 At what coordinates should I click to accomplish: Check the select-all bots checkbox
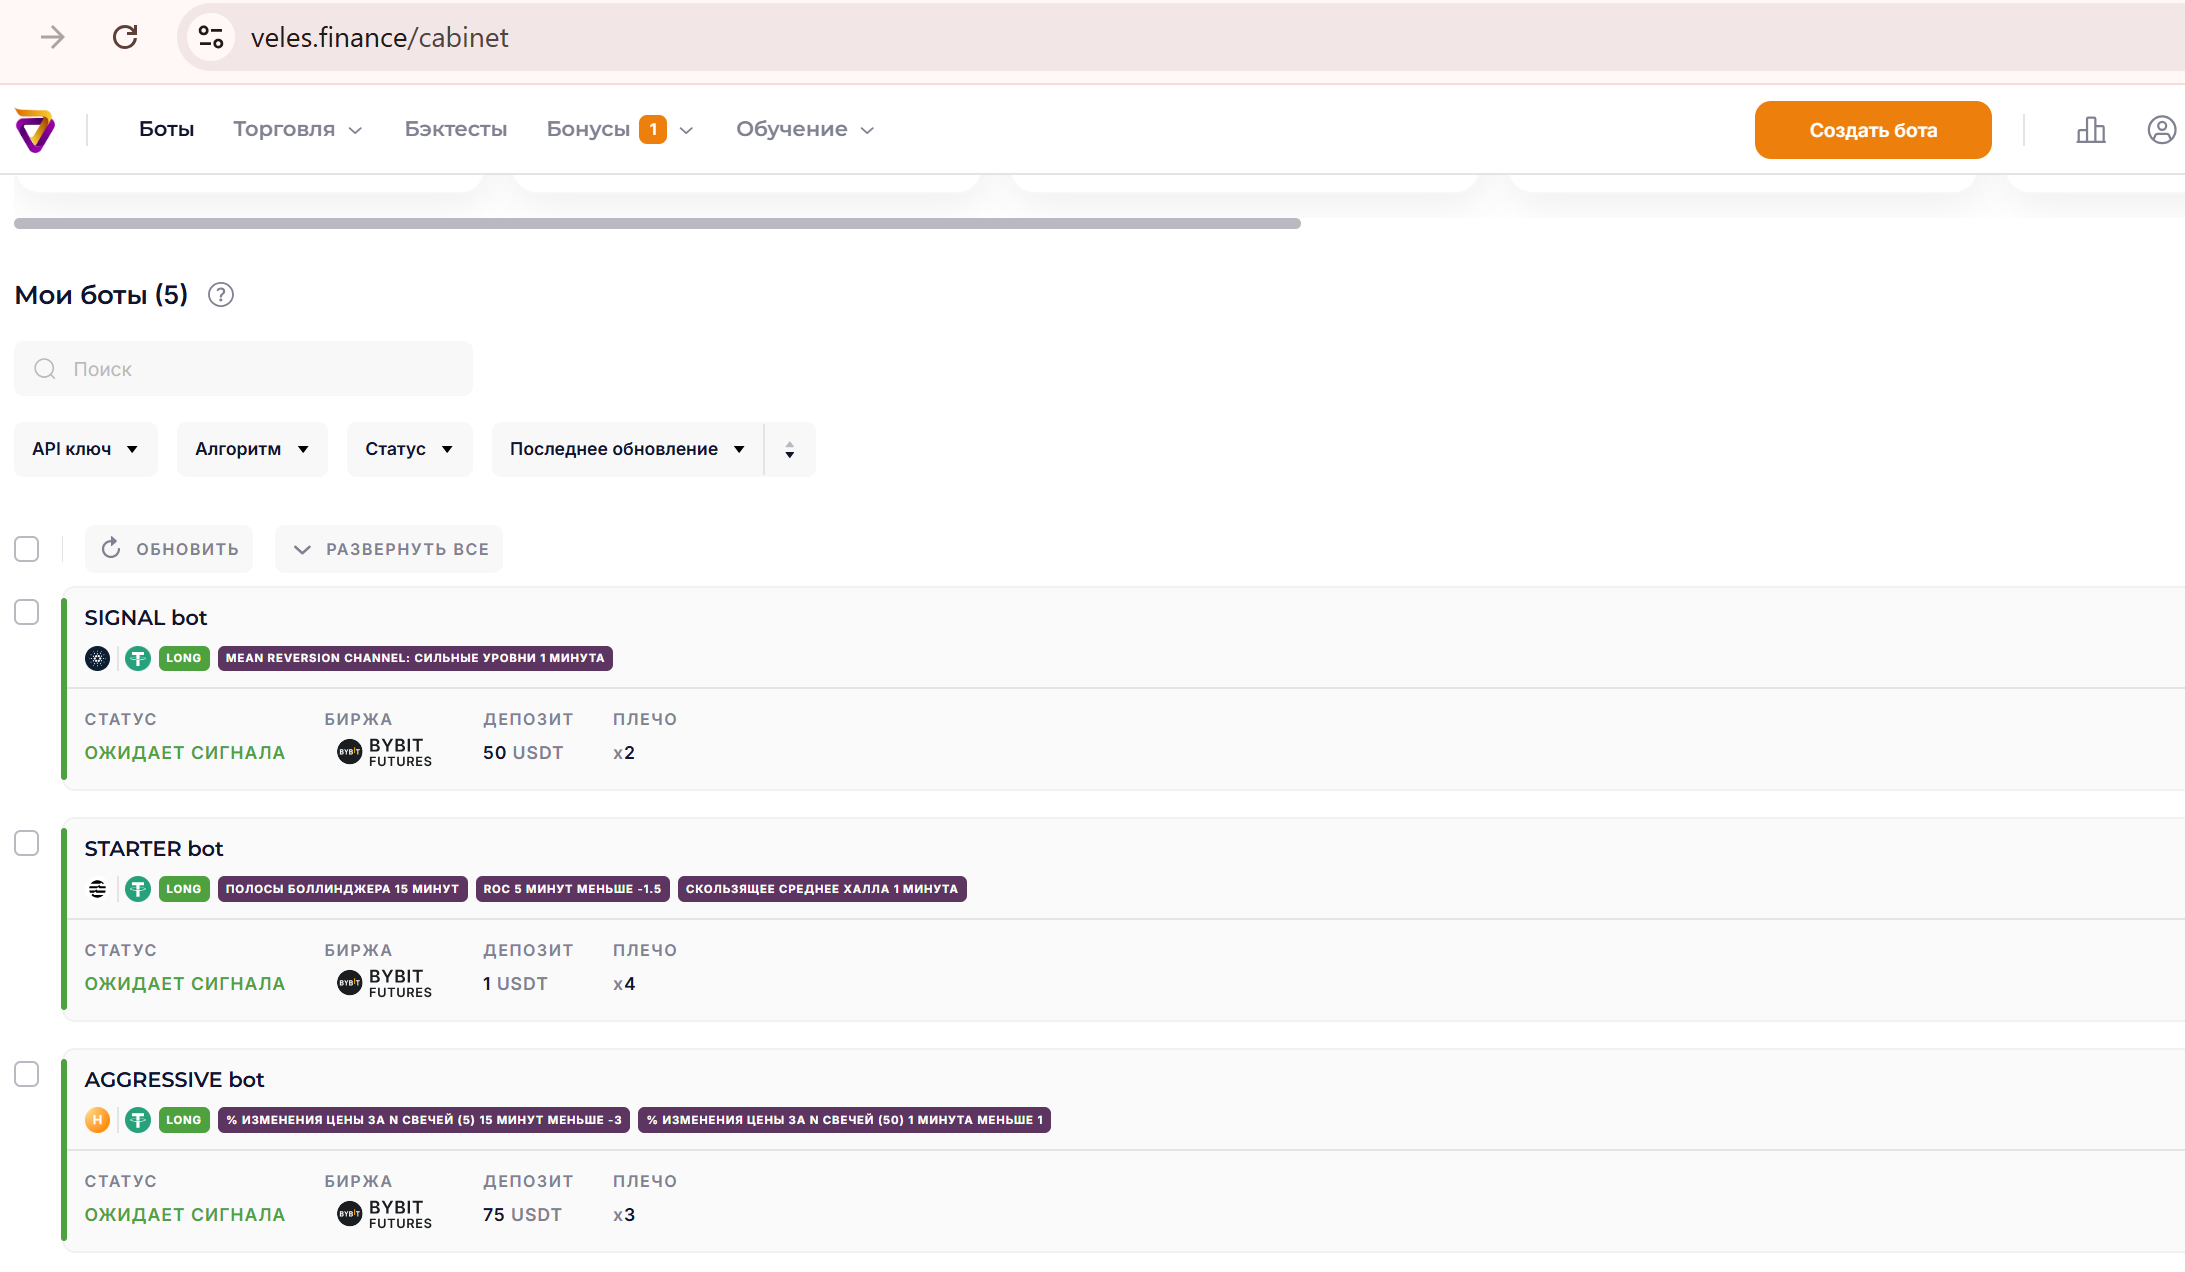click(27, 549)
